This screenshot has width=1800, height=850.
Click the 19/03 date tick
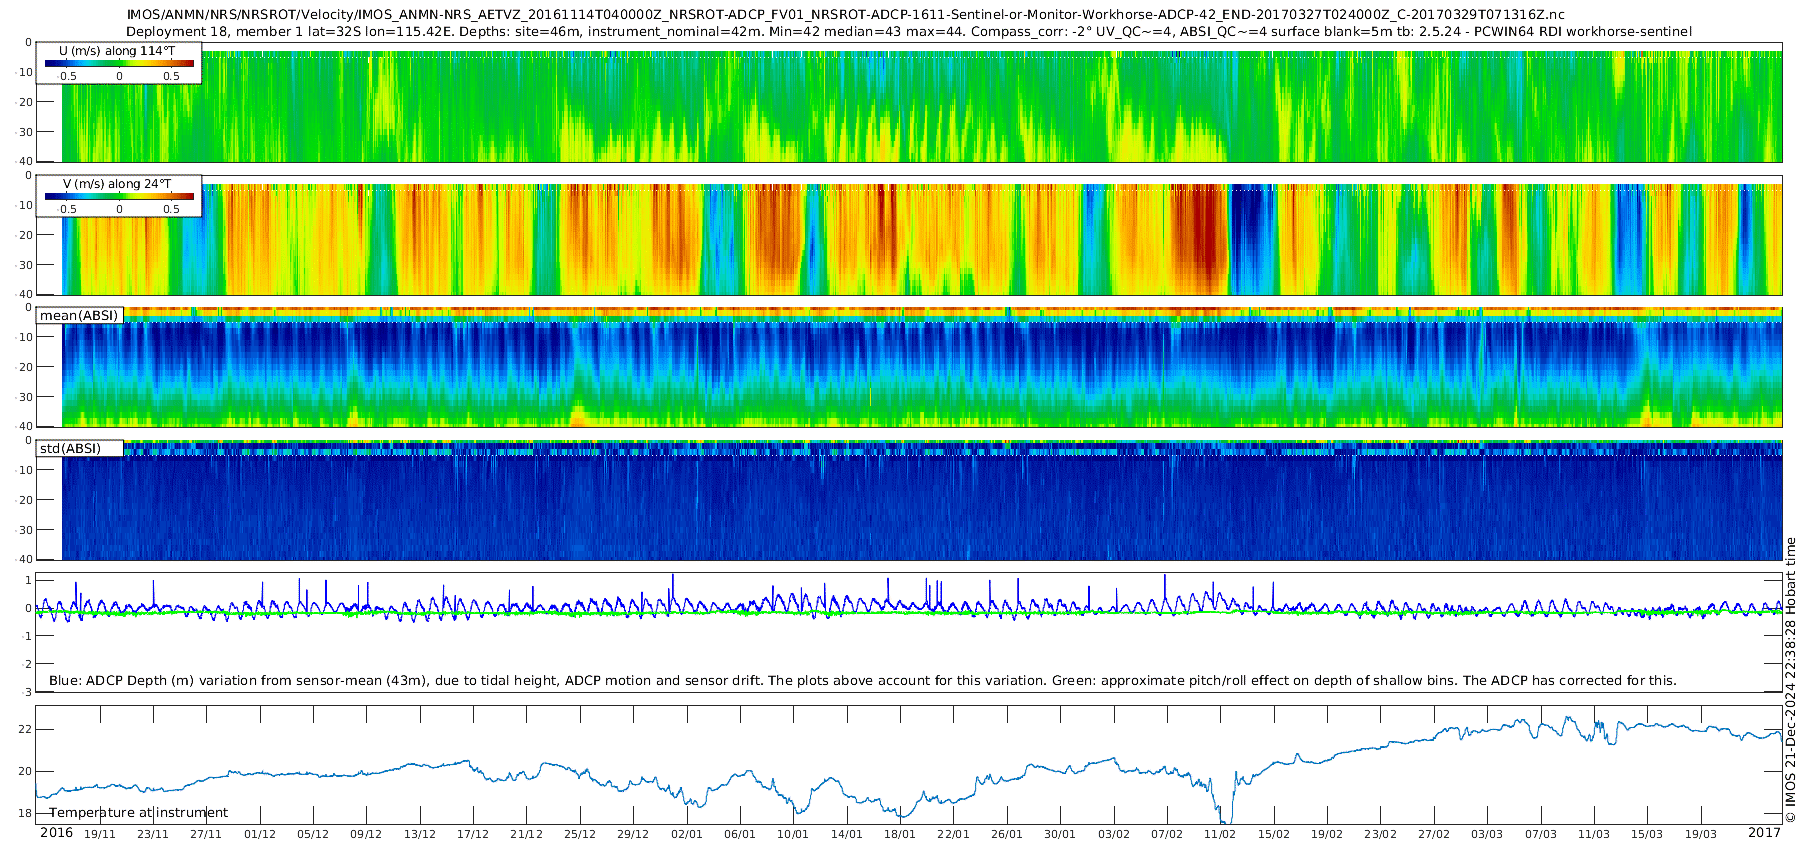(1700, 834)
